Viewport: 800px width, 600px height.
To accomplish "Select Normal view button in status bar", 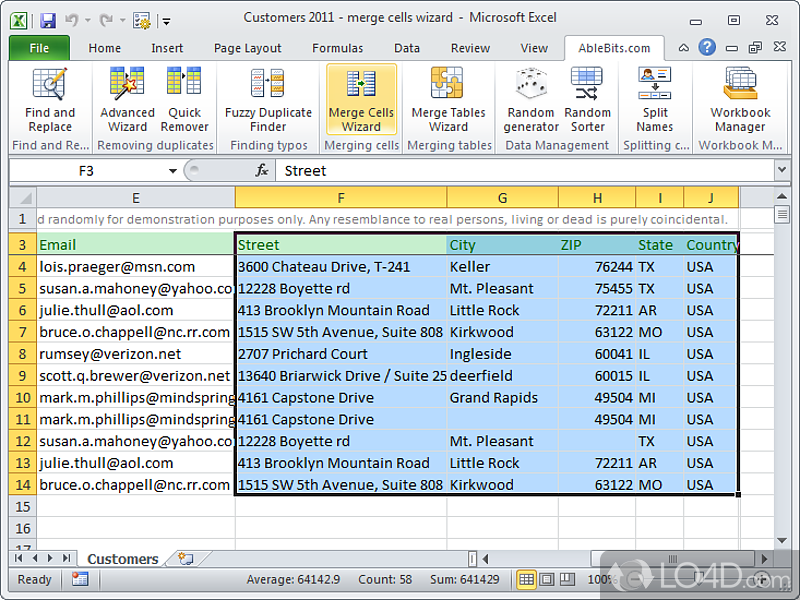I will point(526,580).
